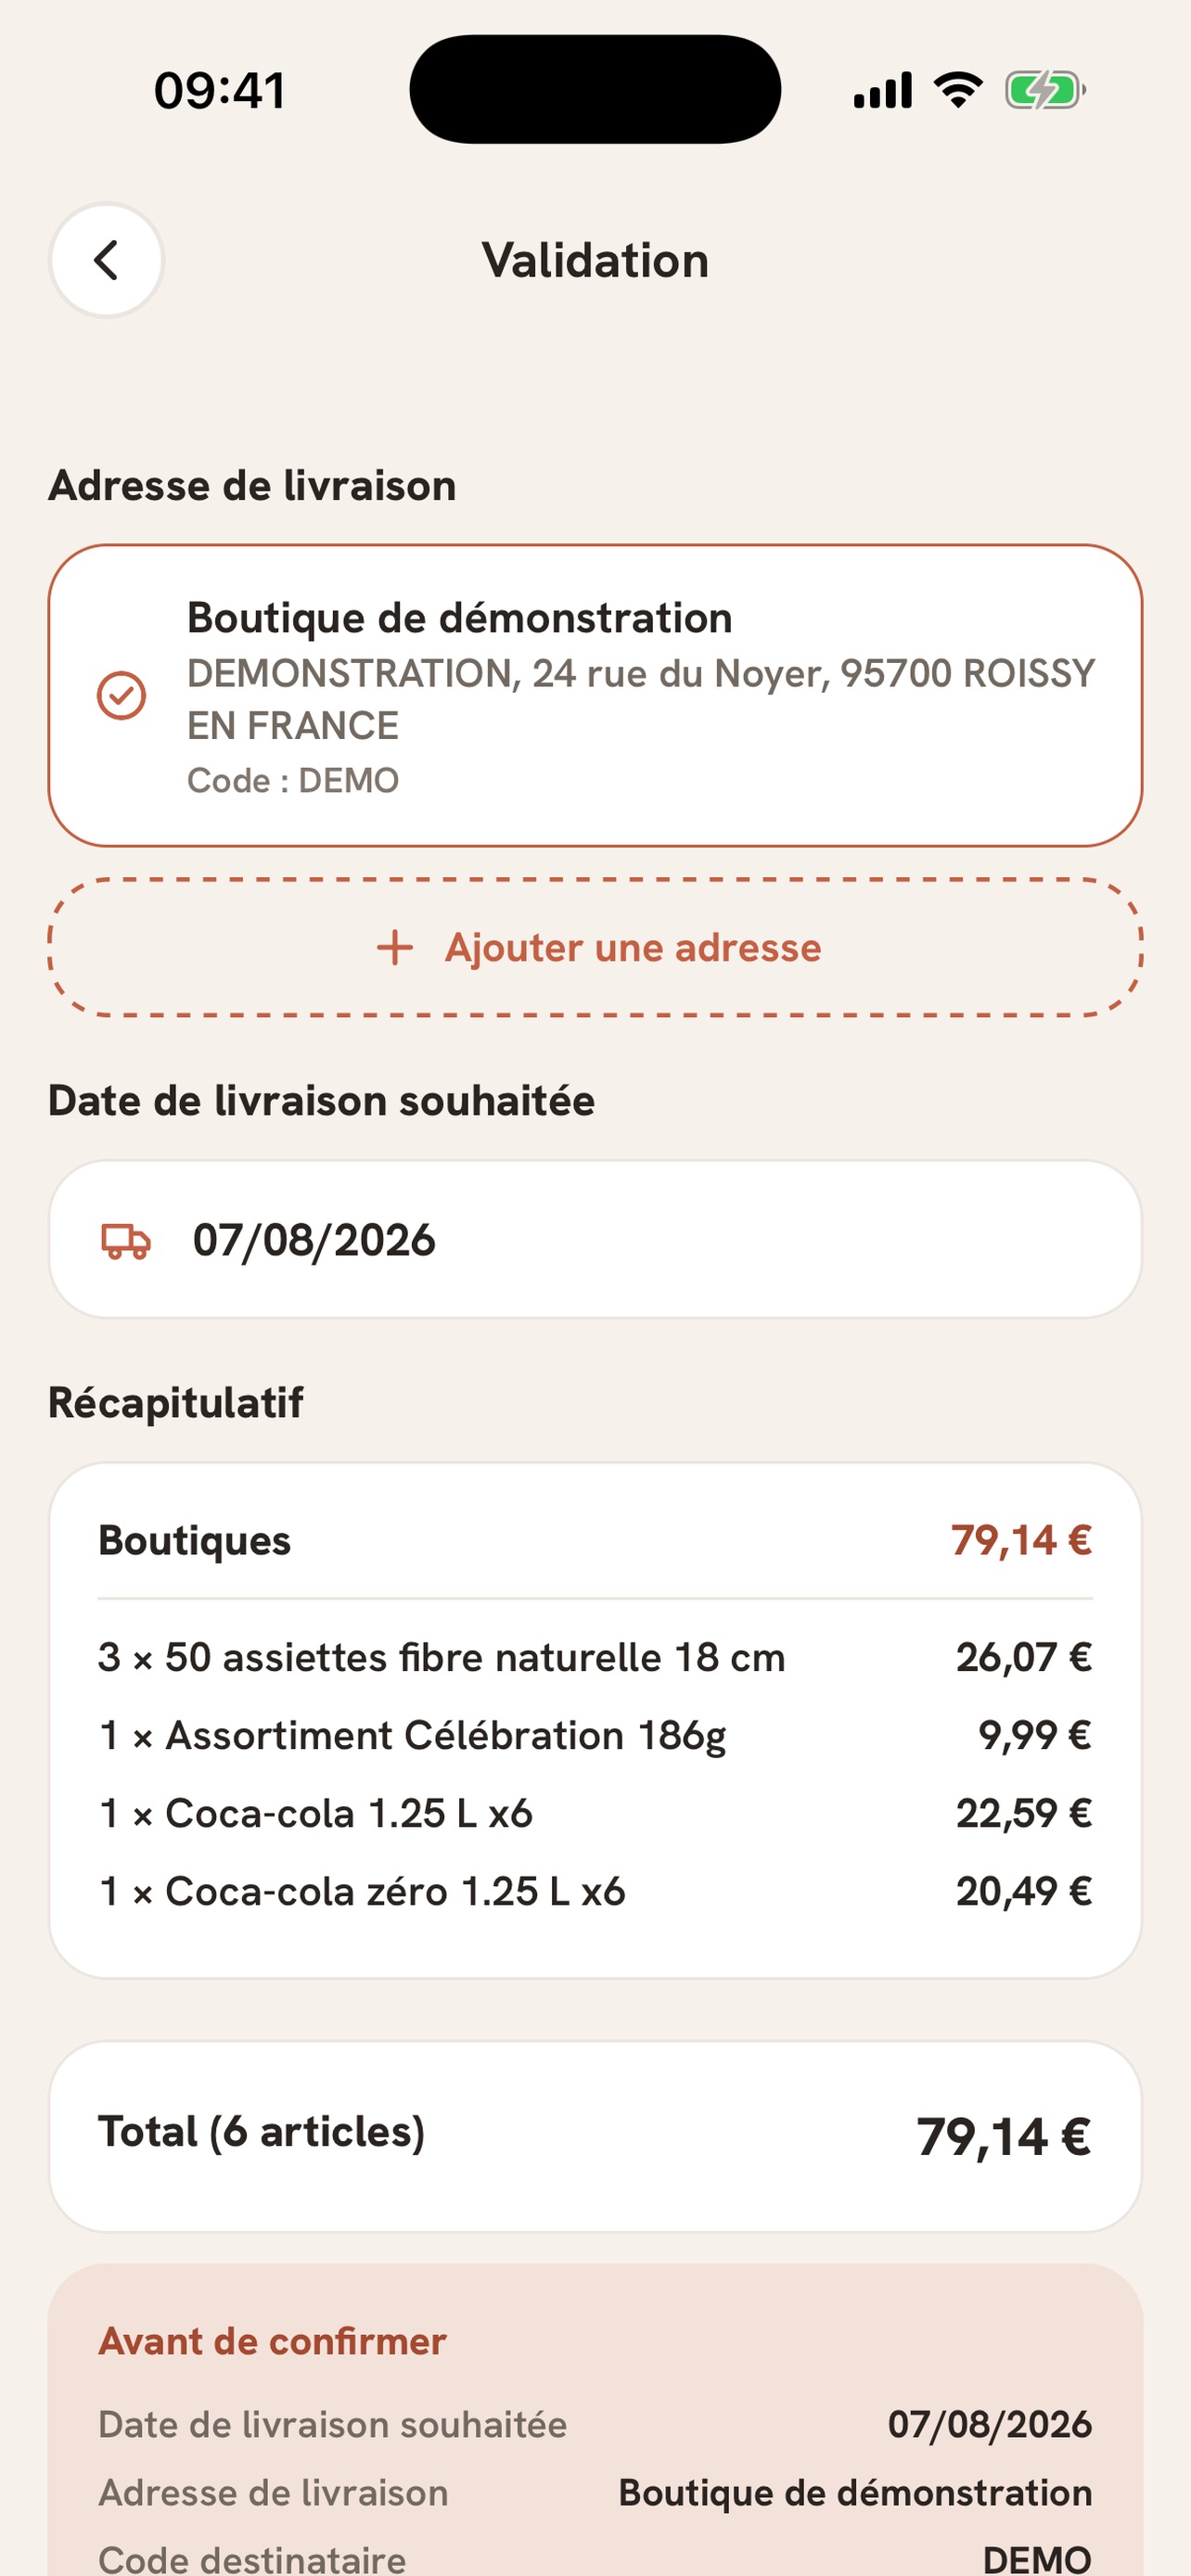
Task: Click the Boutiques subtotal 79,14 €
Action: coord(1021,1540)
